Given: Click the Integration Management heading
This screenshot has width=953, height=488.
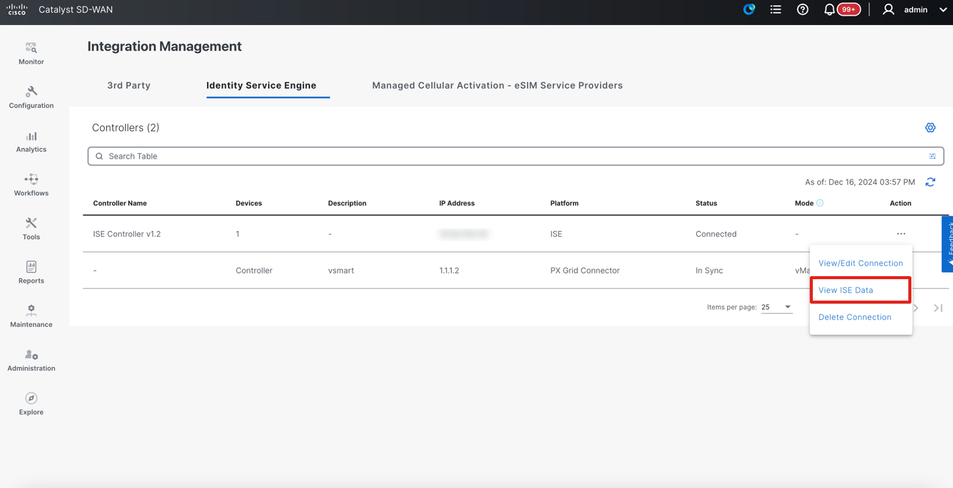Looking at the screenshot, I should [165, 47].
